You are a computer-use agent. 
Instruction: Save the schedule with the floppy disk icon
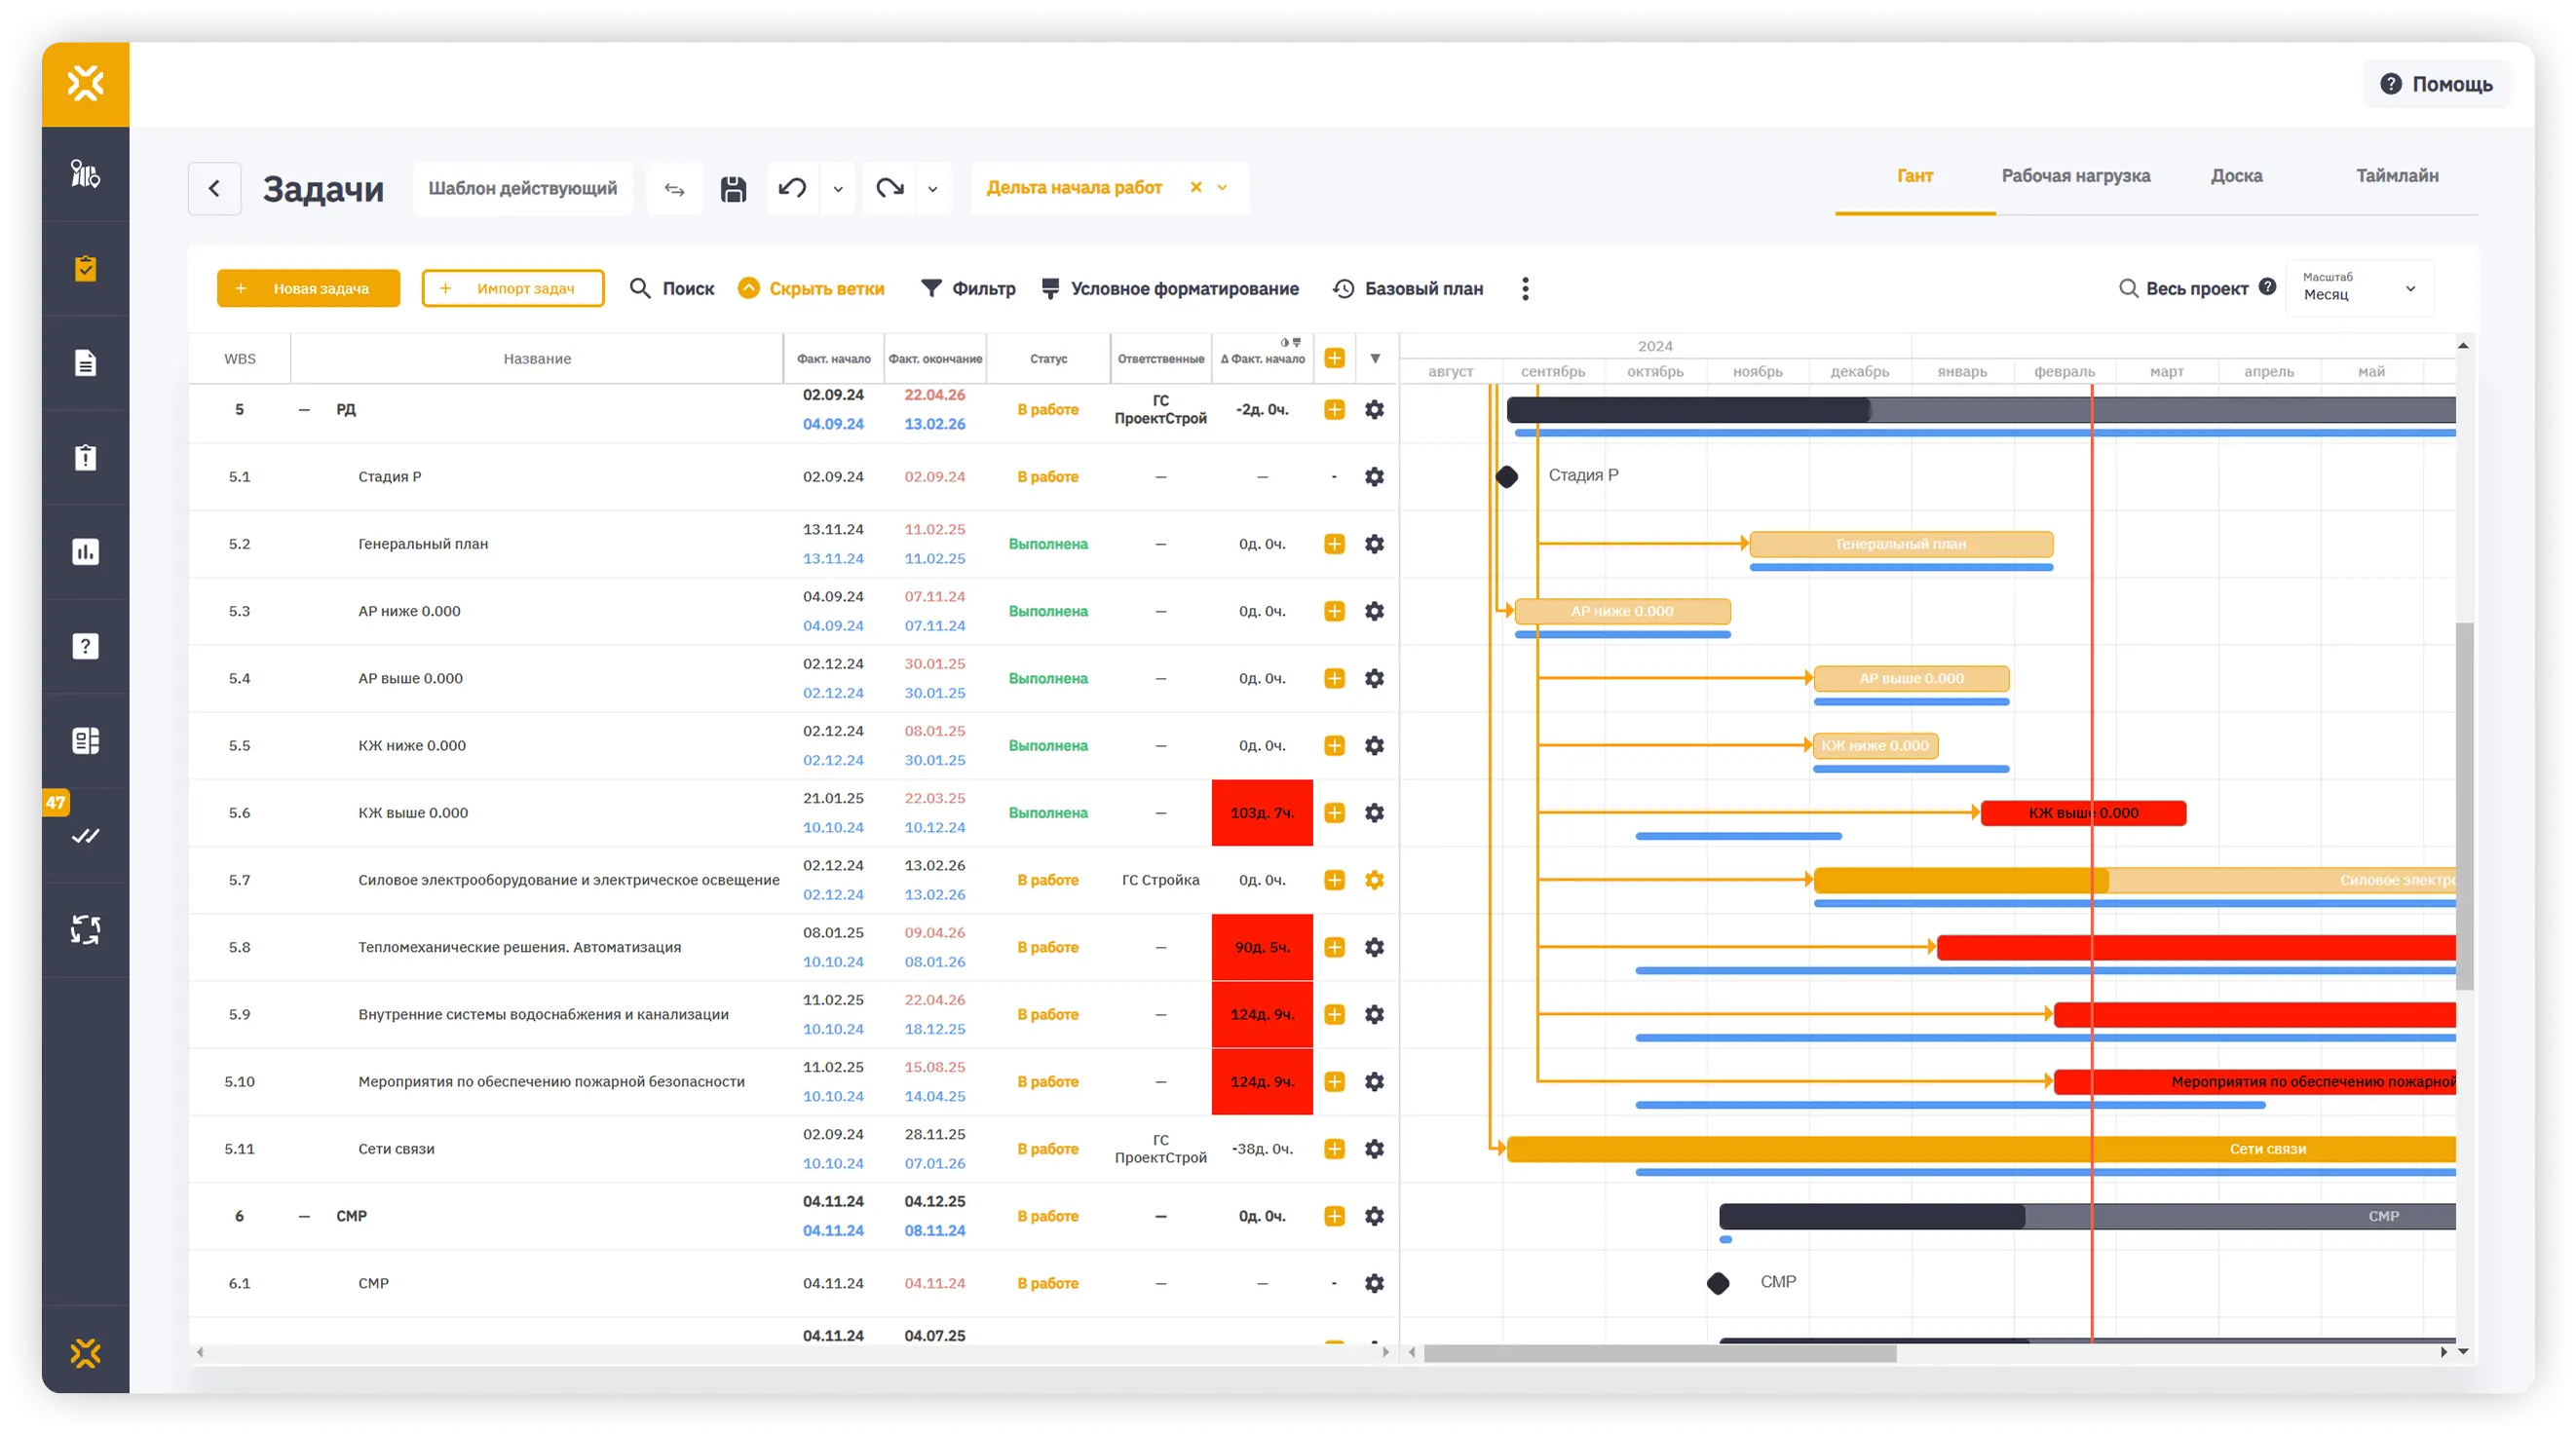pyautogui.click(x=733, y=188)
